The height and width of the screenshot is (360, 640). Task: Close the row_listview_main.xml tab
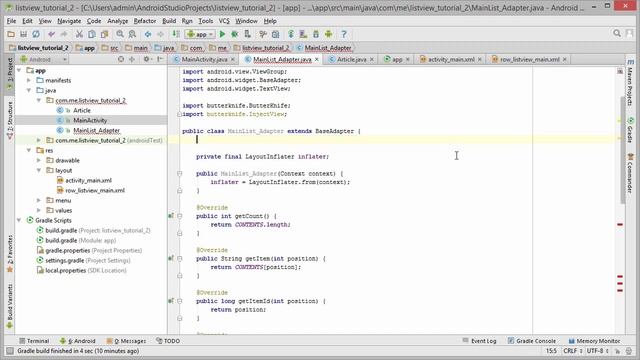(564, 60)
